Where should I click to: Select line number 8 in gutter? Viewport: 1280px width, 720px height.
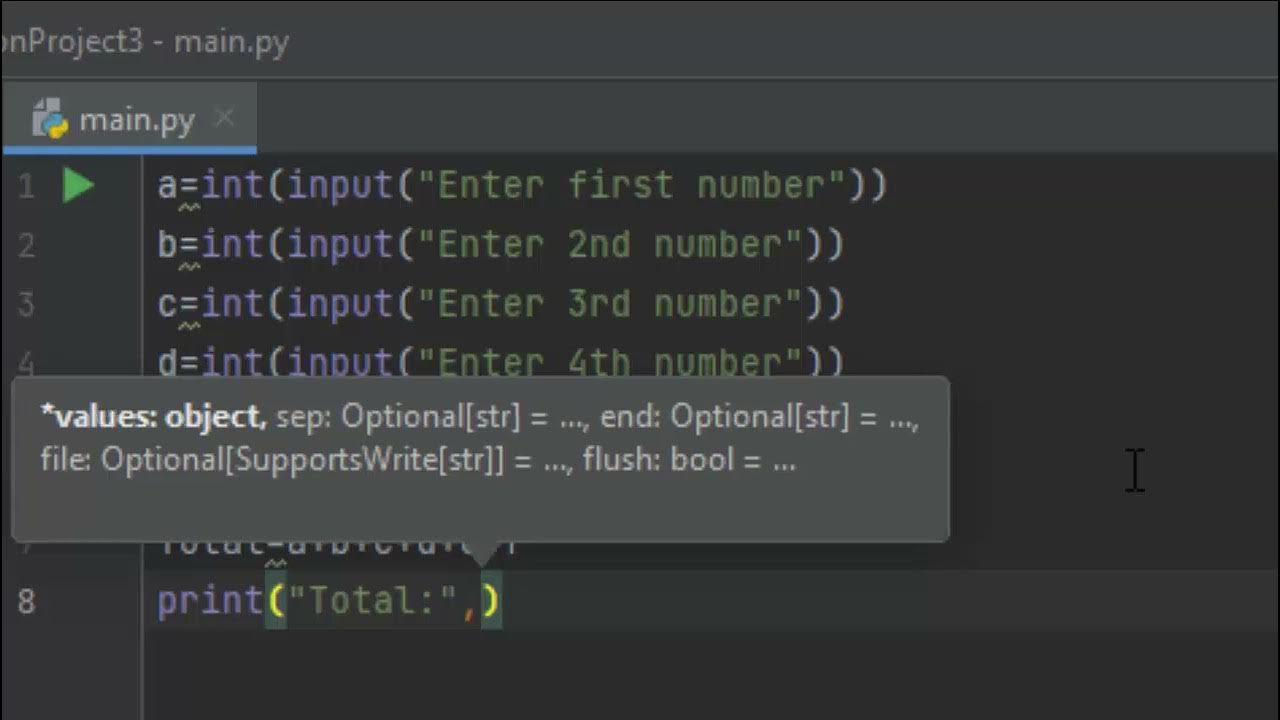point(26,601)
